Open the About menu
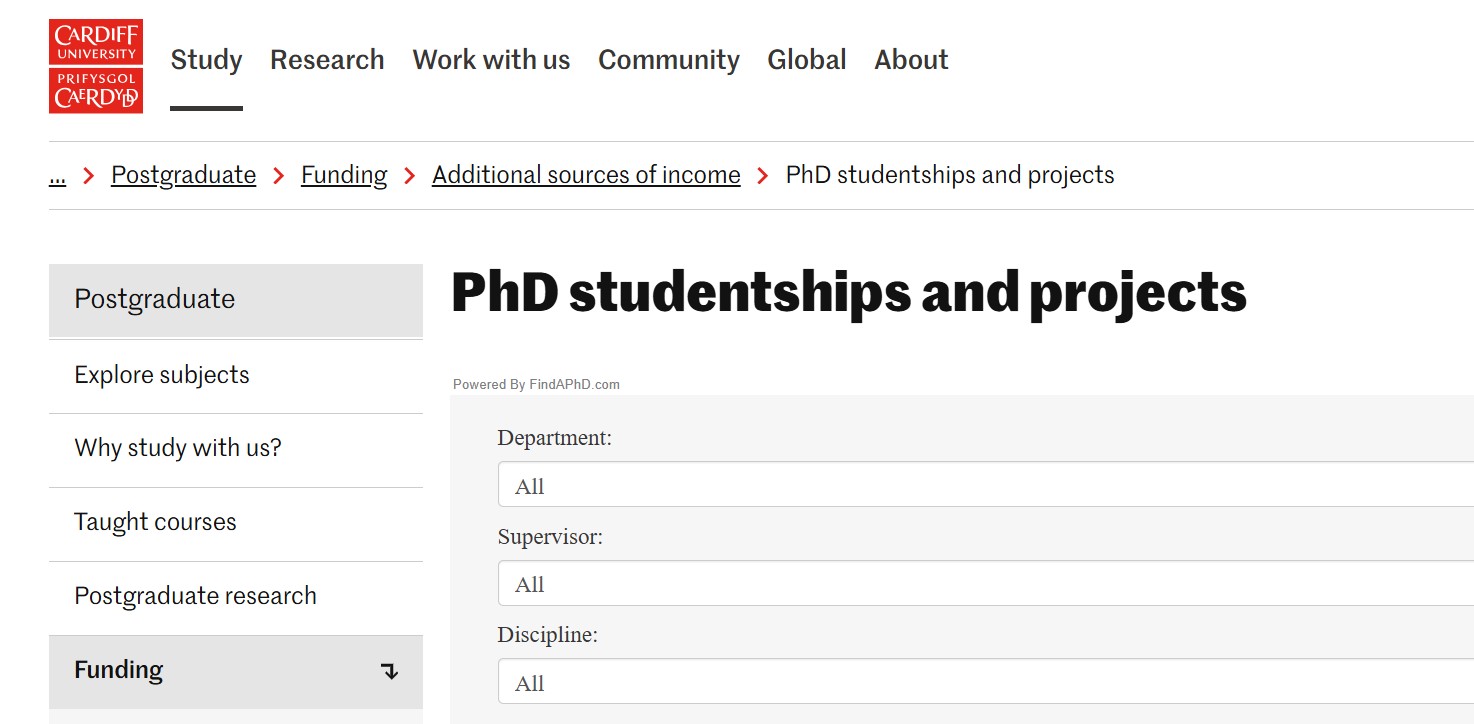The image size is (1474, 724). [911, 60]
